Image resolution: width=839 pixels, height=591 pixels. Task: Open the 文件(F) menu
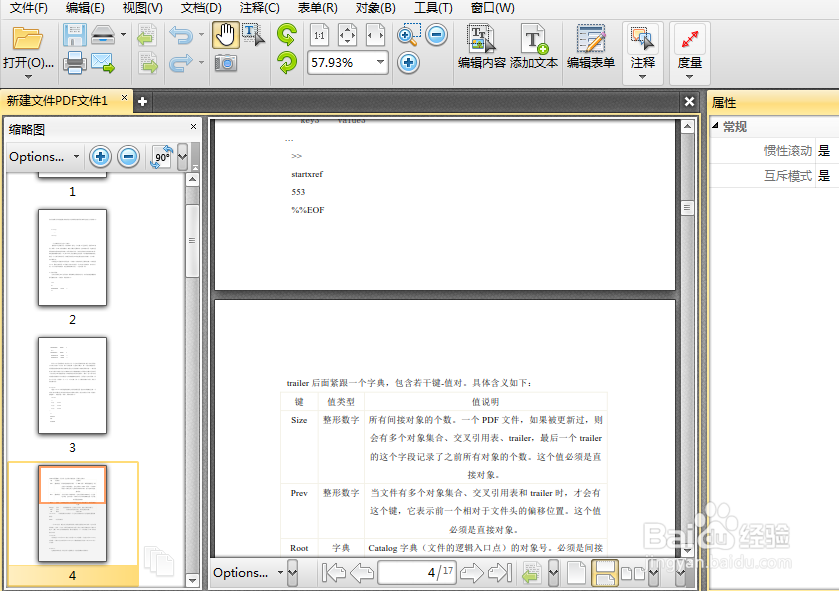pyautogui.click(x=28, y=8)
